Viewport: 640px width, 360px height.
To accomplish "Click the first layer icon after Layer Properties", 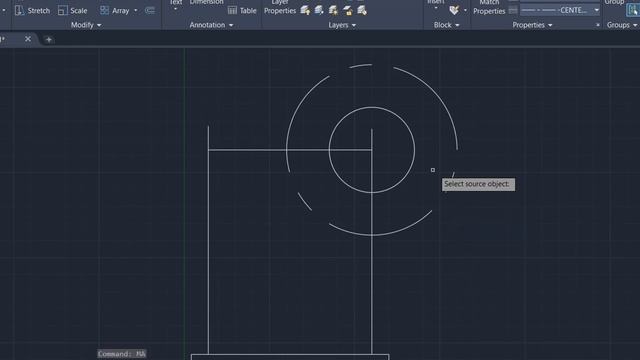I will (305, 11).
